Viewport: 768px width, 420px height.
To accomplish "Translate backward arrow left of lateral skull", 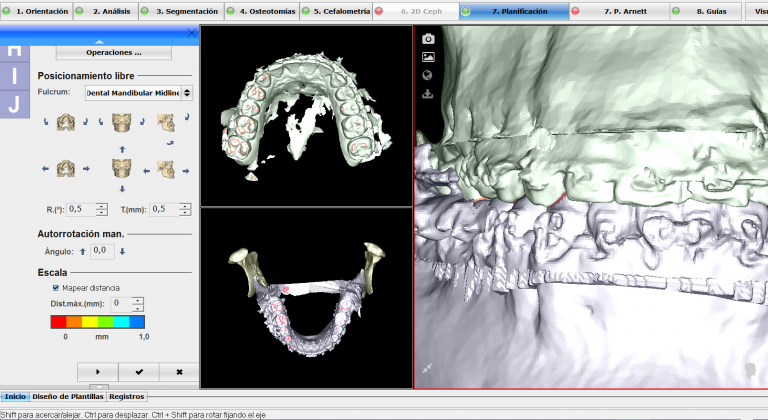I will [146, 171].
